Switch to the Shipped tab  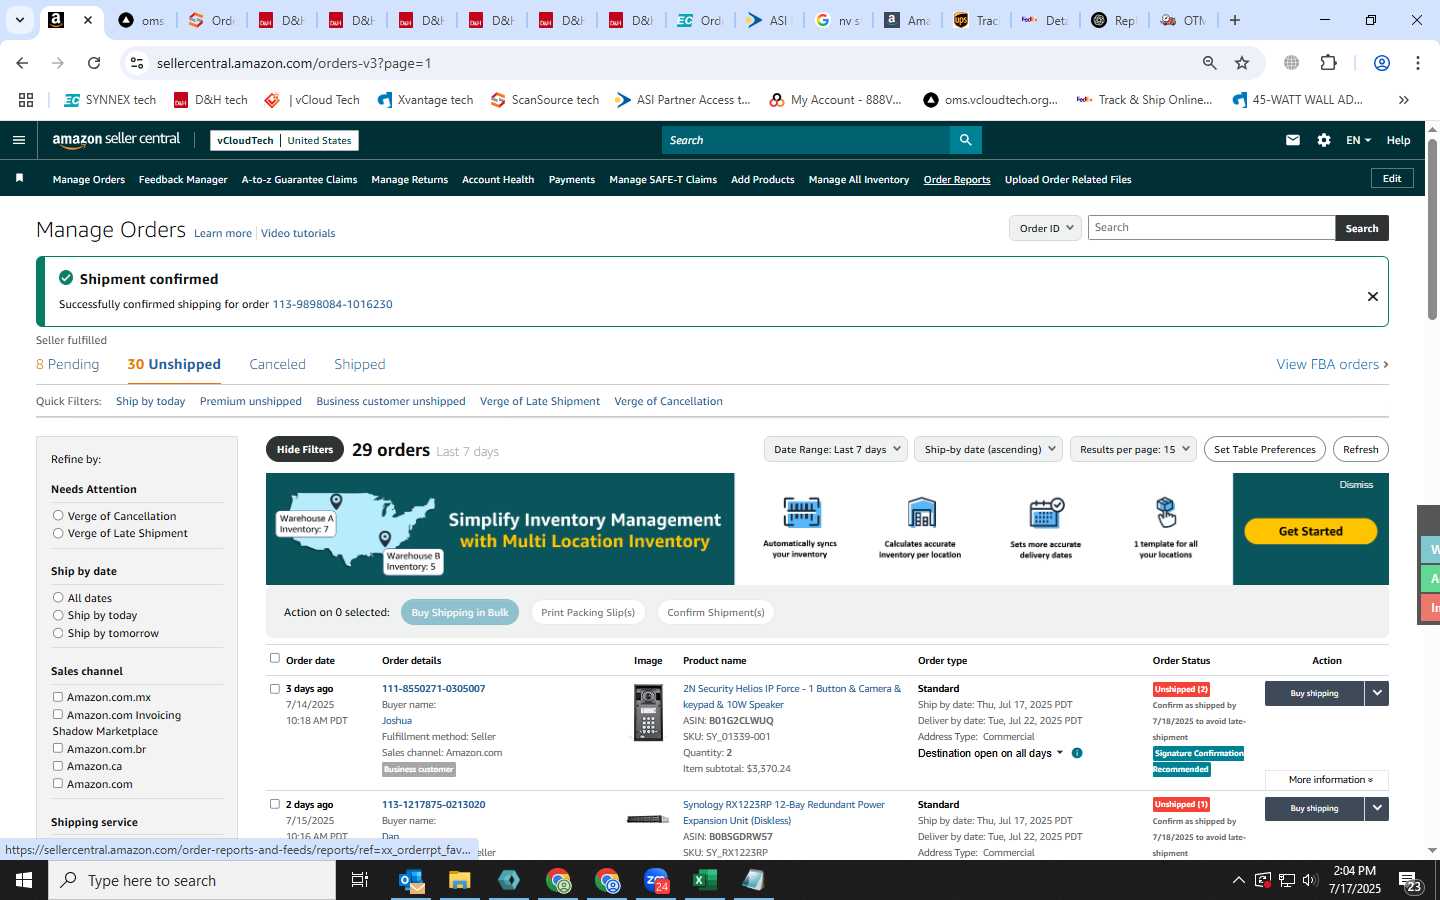coord(359,364)
